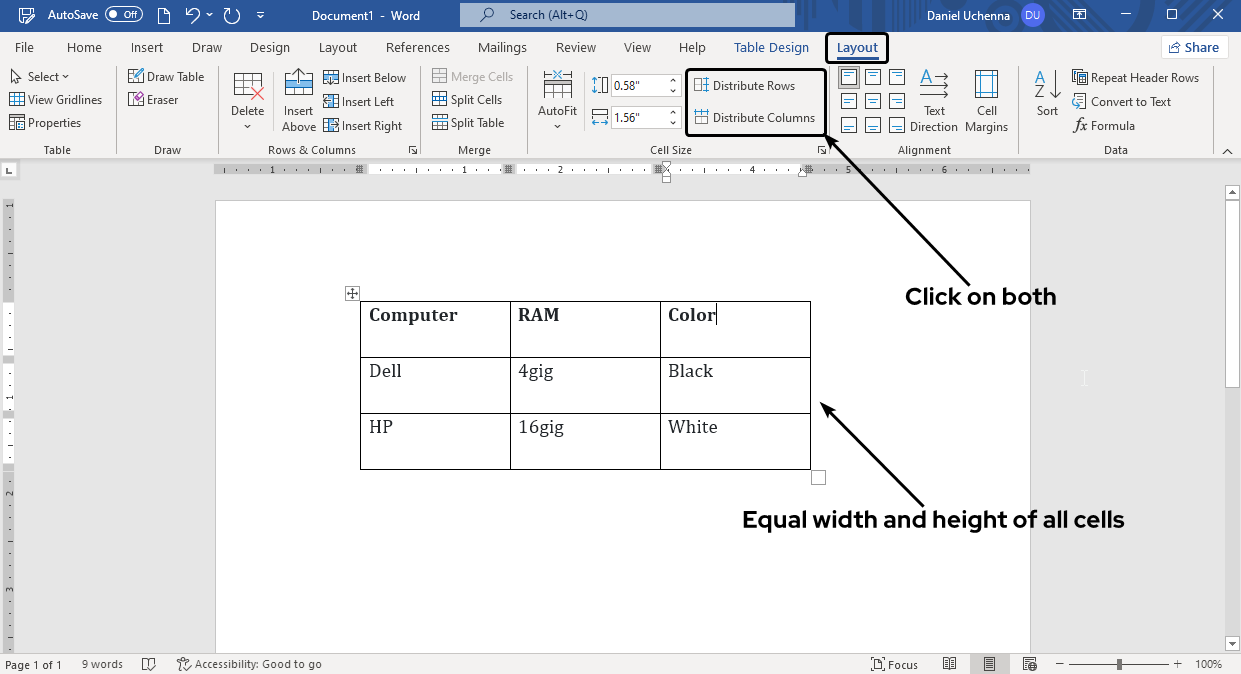The width and height of the screenshot is (1241, 674).
Task: Click the Distribute Columns button
Action: point(755,118)
